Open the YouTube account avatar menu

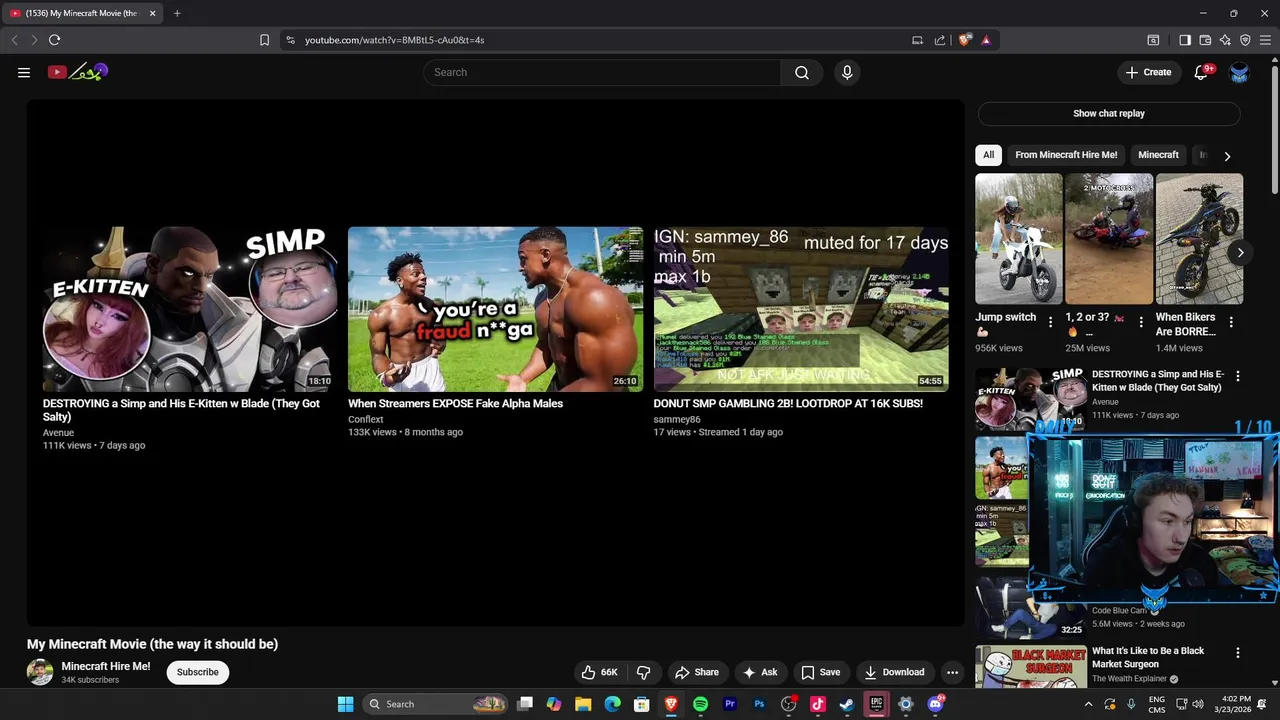pos(1239,72)
